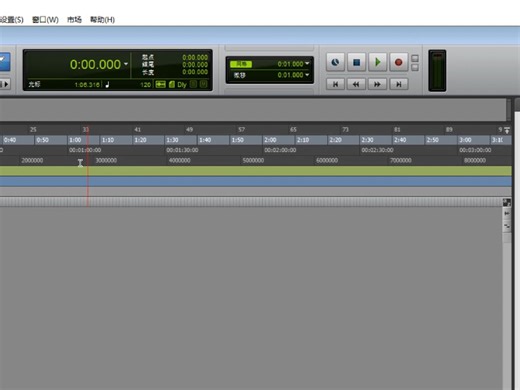Click 5000000 on the Samples ruler

point(253,160)
